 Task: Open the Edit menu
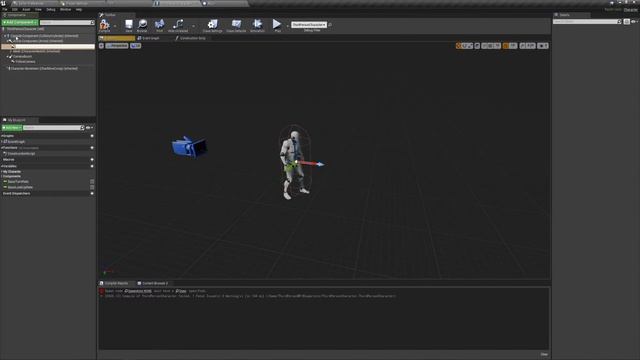click(14, 9)
